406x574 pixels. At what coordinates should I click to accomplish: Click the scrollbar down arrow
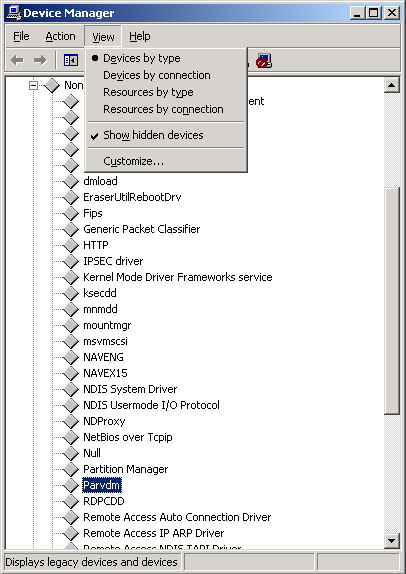click(391, 540)
